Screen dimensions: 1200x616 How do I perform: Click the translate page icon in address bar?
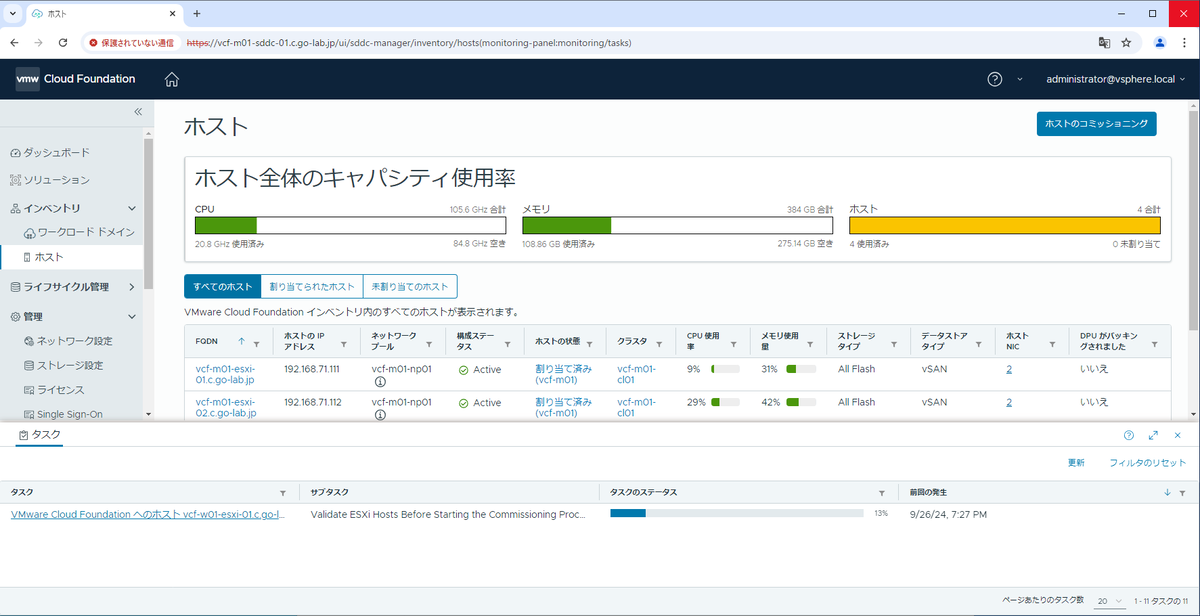[x=1104, y=43]
